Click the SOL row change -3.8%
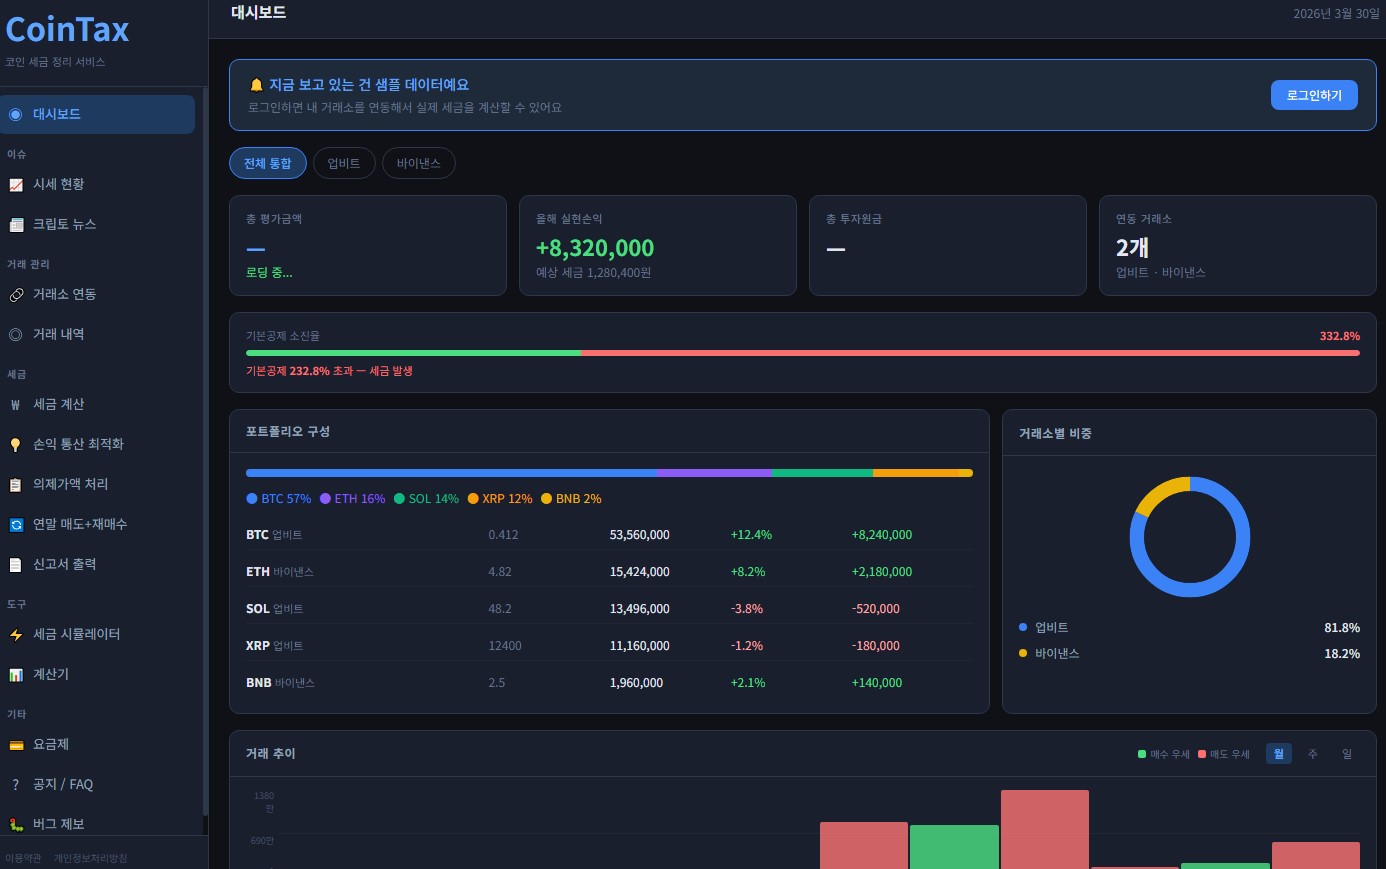1386x869 pixels. point(747,609)
